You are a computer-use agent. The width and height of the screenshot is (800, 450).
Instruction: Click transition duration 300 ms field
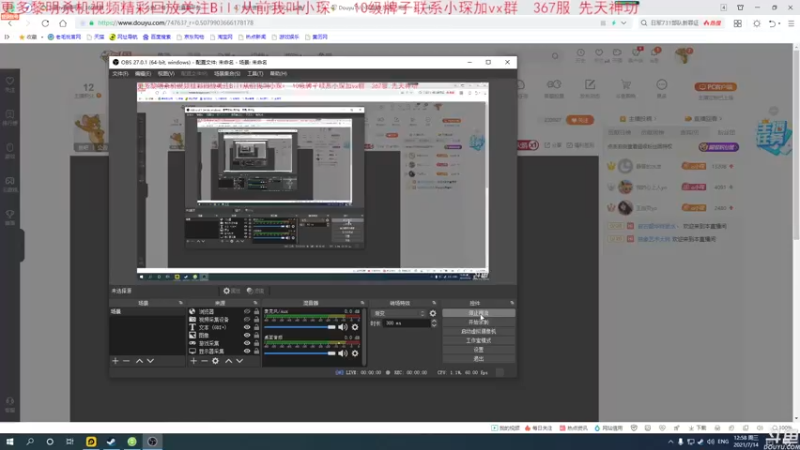(407, 323)
